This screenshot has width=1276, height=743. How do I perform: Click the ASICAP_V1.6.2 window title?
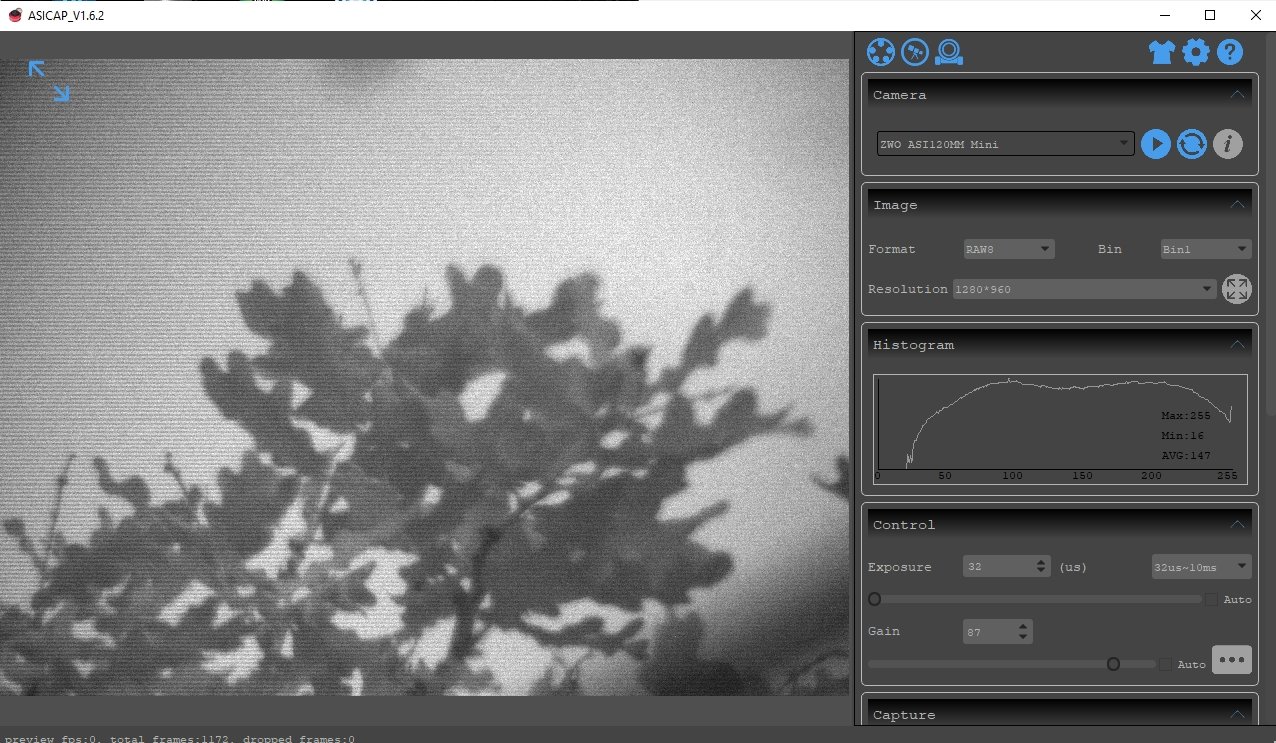[x=66, y=15]
